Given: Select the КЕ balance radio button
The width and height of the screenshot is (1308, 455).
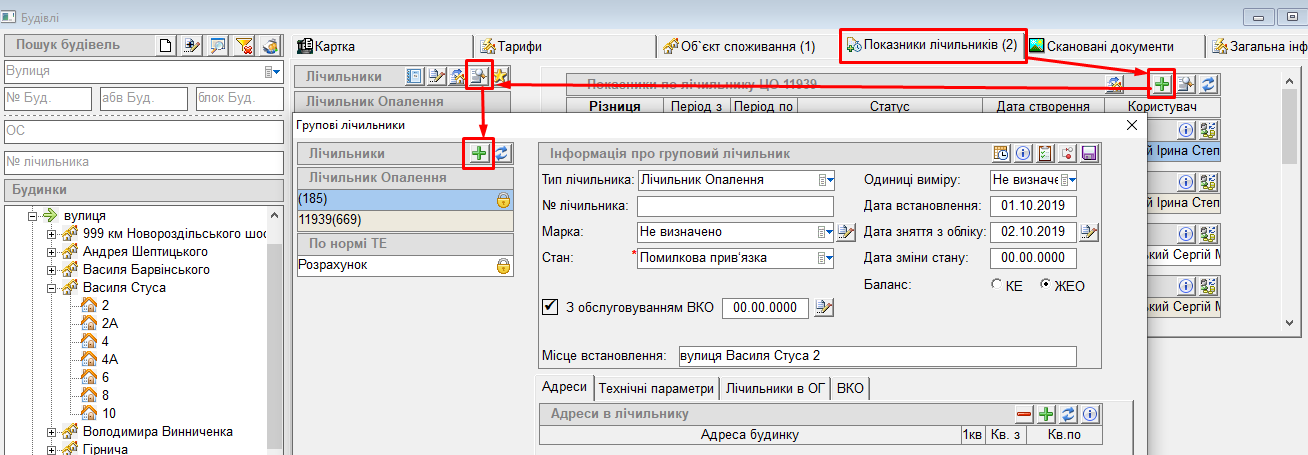Looking at the screenshot, I should 997,285.
